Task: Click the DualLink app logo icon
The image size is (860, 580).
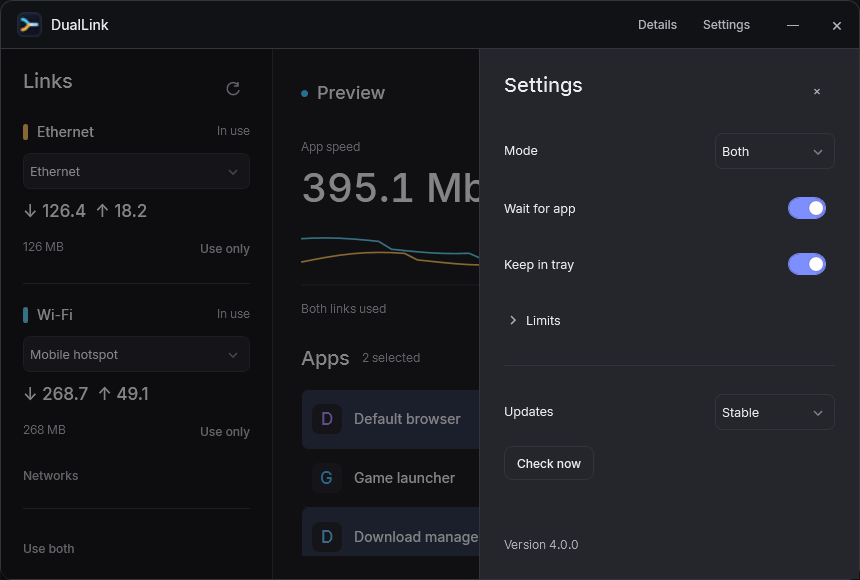Action: tap(29, 25)
